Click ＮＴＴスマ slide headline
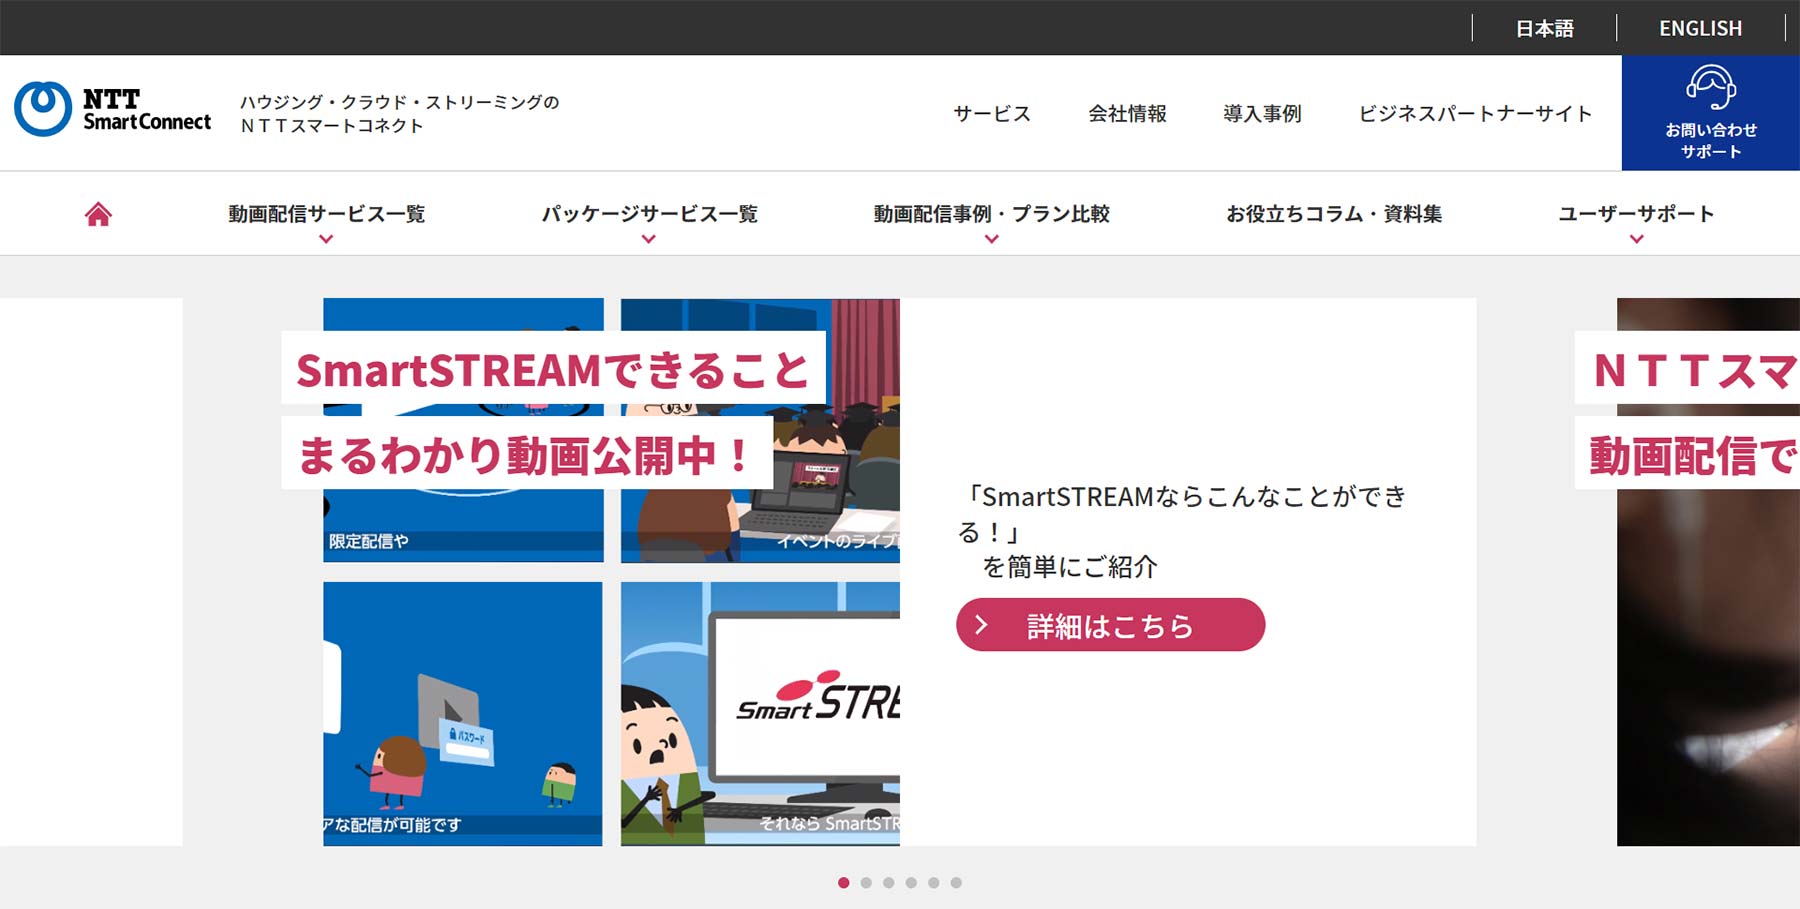 1688,368
